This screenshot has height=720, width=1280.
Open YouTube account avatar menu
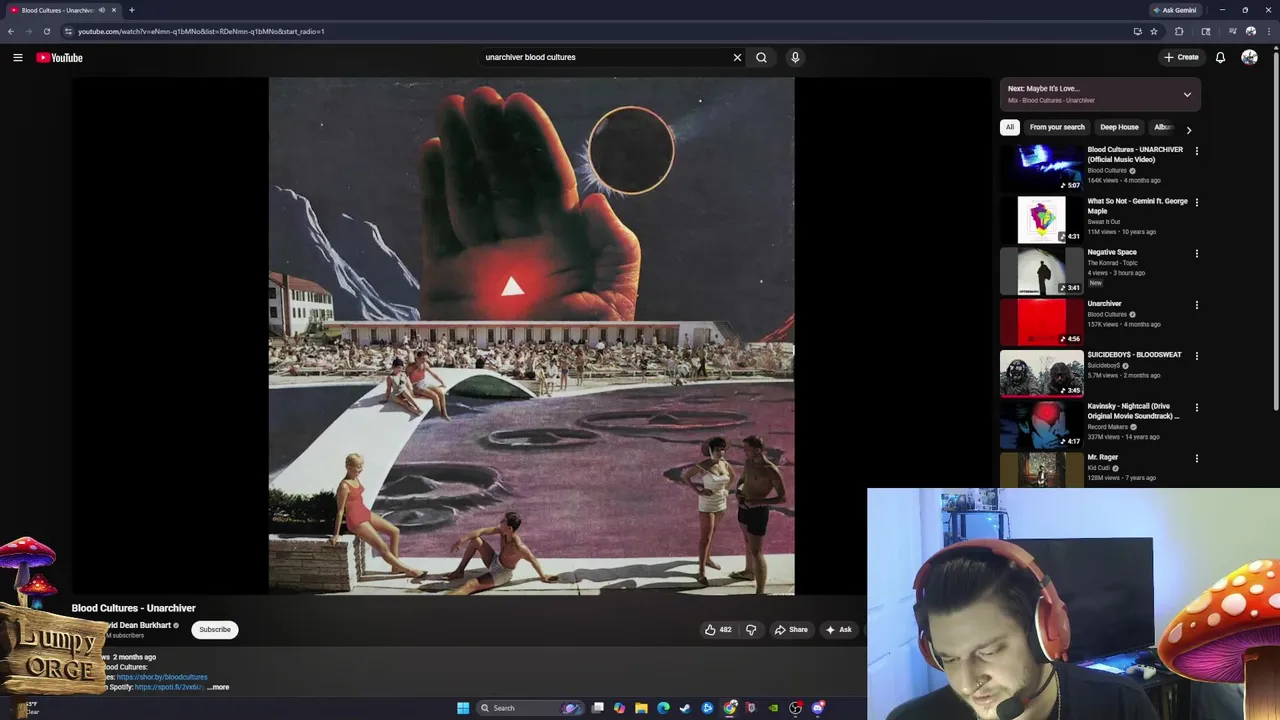point(1249,57)
